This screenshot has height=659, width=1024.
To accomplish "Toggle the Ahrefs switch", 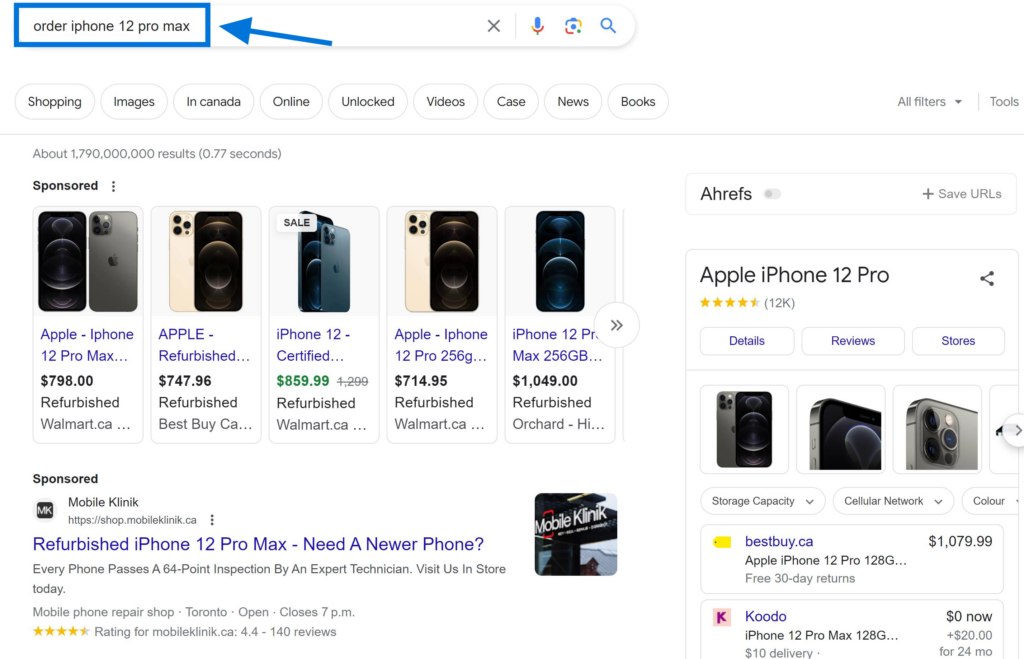I will [x=772, y=194].
